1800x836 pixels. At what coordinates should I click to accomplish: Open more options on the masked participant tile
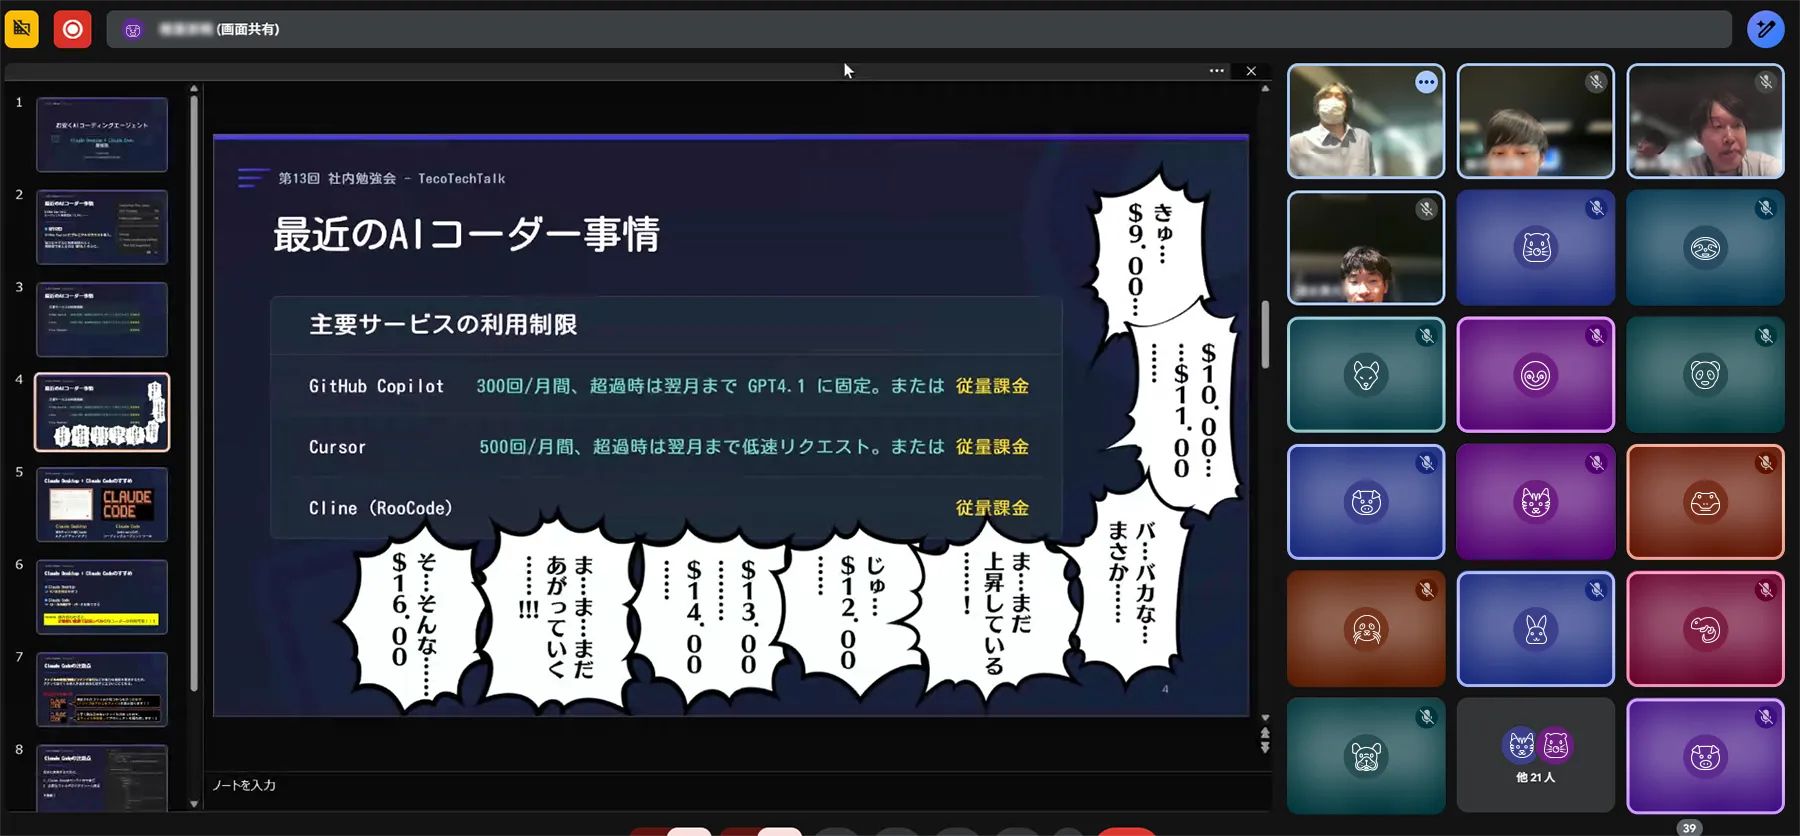tap(1427, 83)
